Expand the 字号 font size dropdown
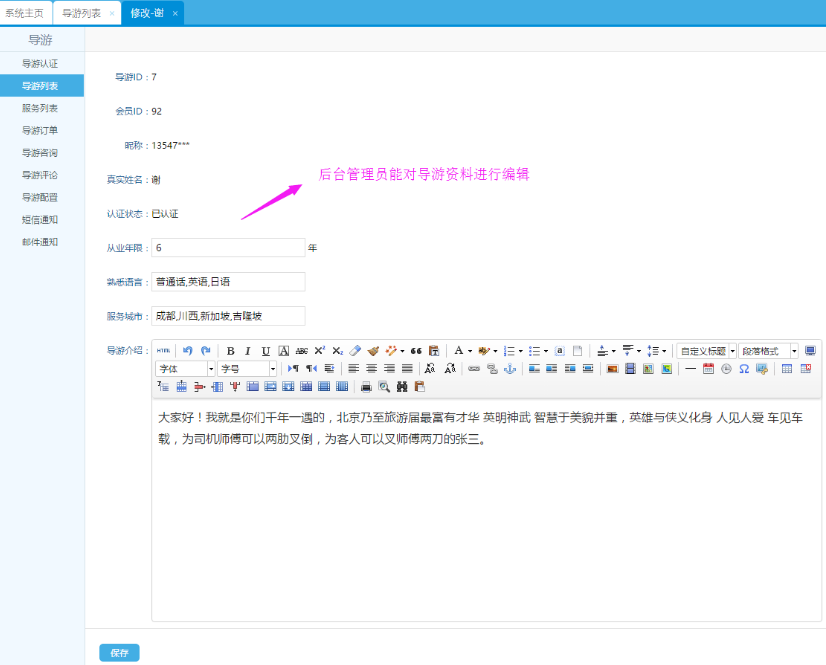The width and height of the screenshot is (826, 665). pos(247,369)
